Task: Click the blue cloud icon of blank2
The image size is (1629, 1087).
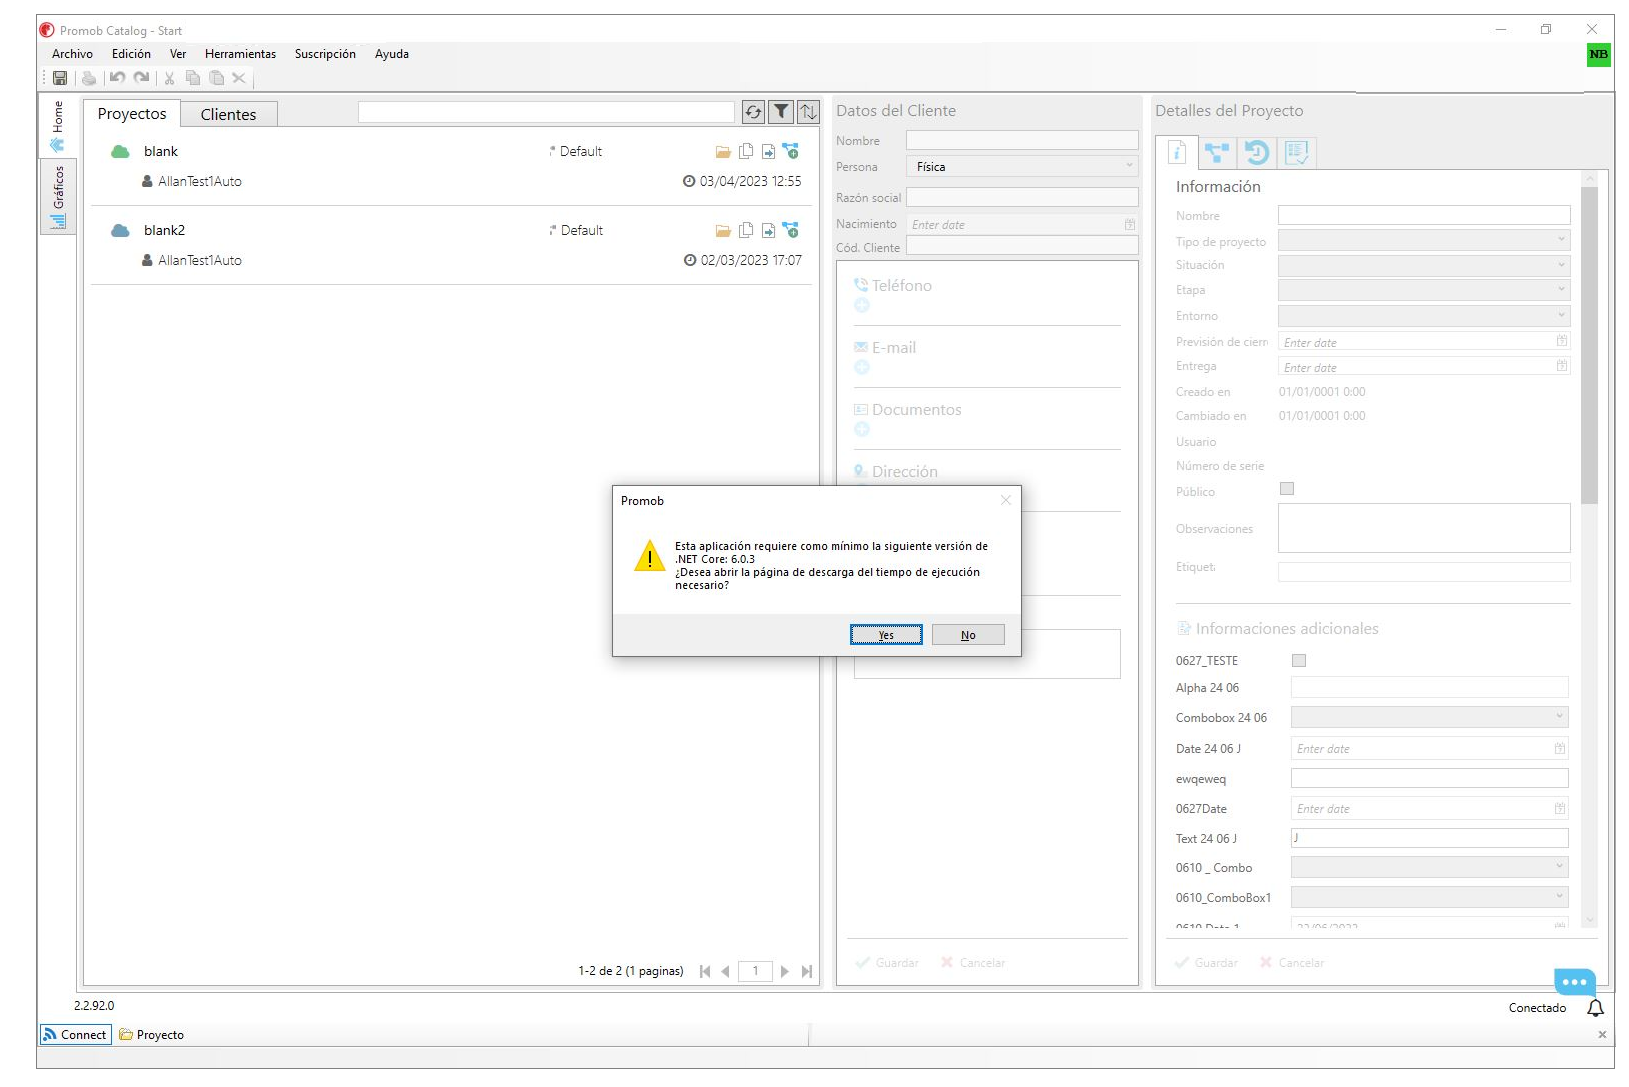Action: (120, 231)
